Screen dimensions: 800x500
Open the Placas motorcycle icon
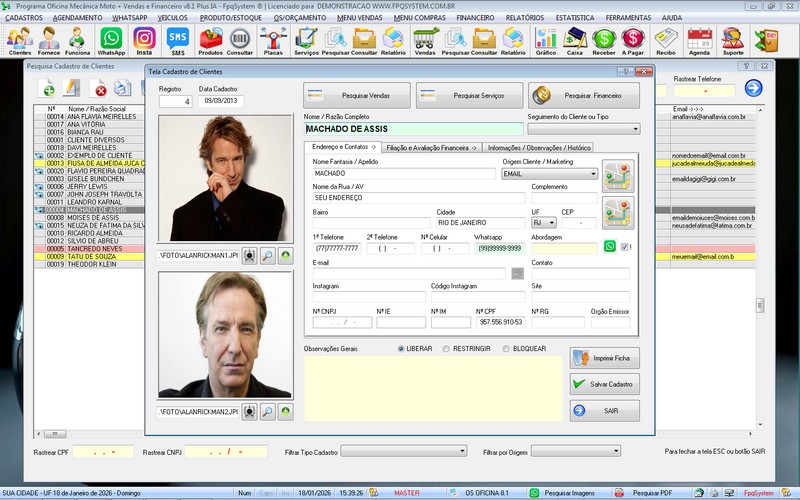pyautogui.click(x=272, y=40)
